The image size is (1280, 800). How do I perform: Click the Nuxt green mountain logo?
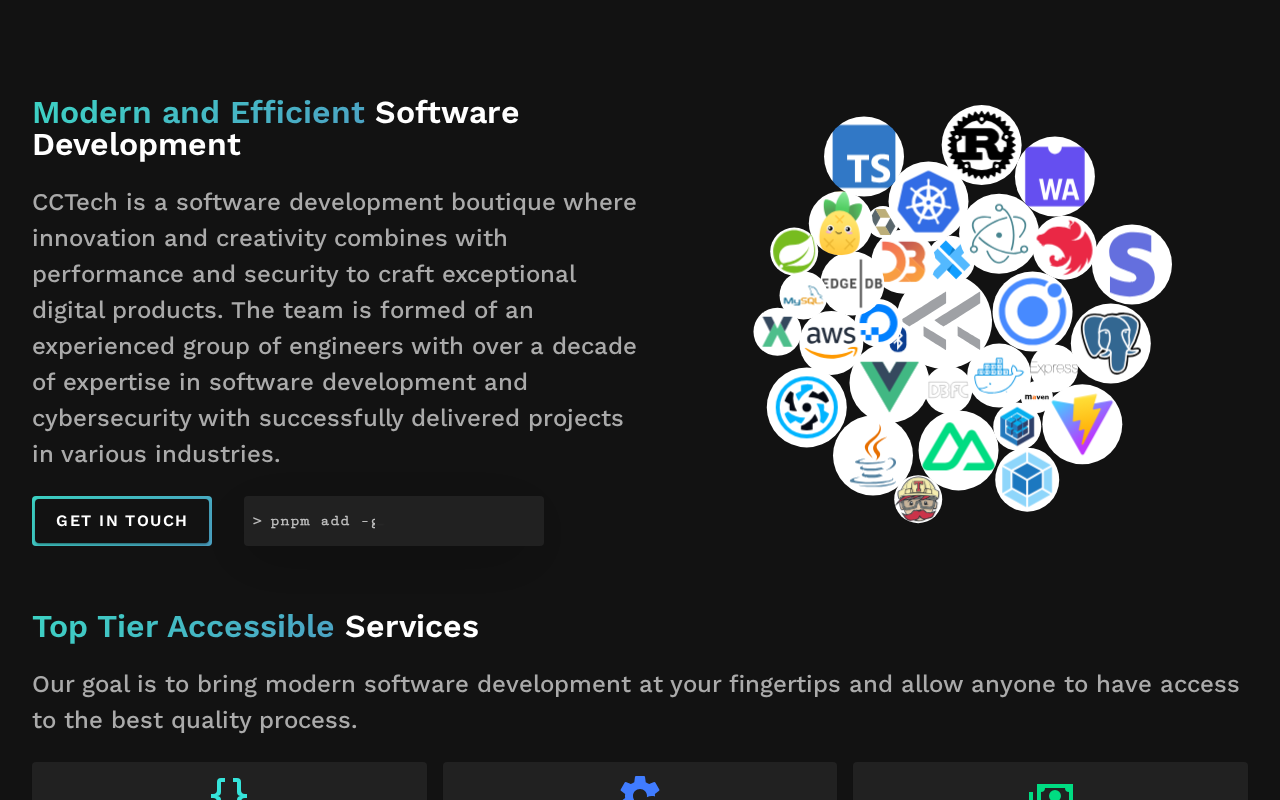(x=958, y=450)
